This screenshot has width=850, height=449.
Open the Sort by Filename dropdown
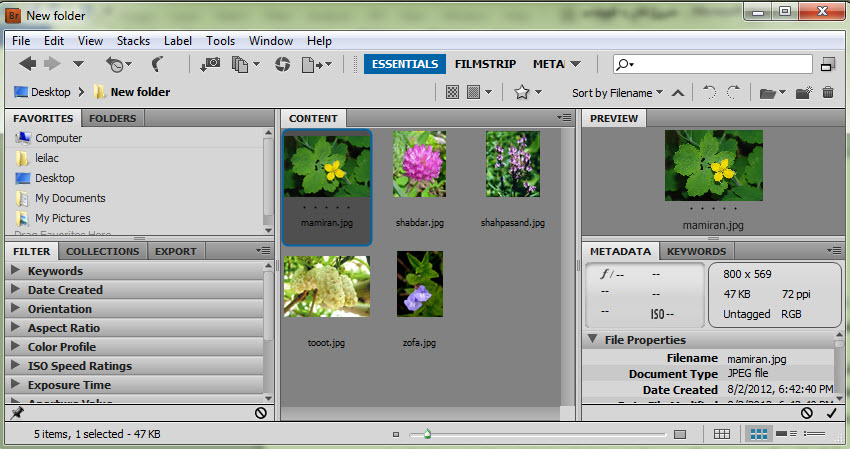pos(617,93)
